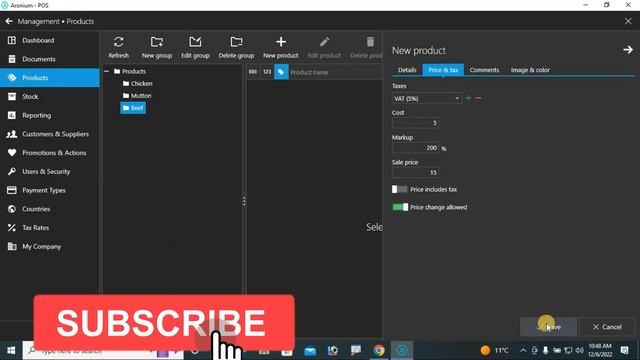Toggle Price includes tax switch
The width and height of the screenshot is (640, 360).
[x=400, y=189]
